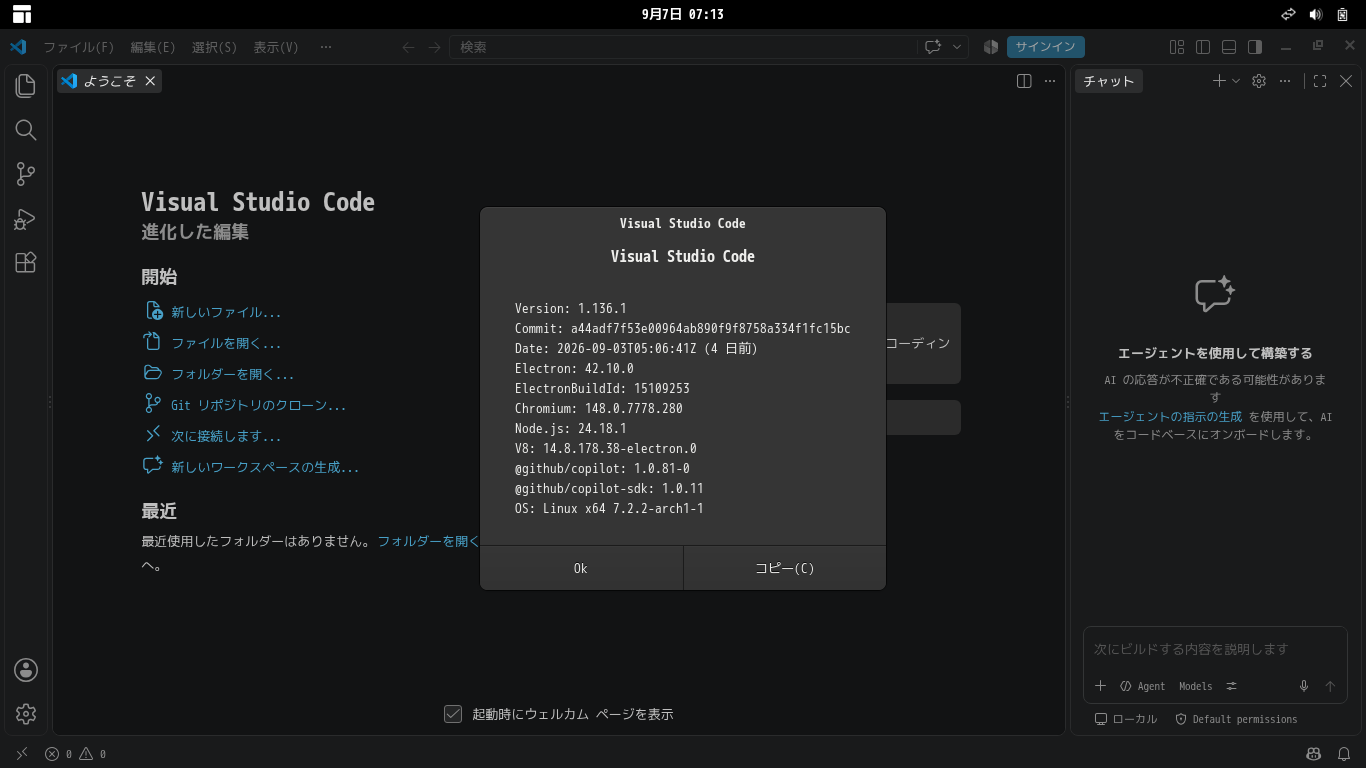Select the ようこそ tab
Image resolution: width=1366 pixels, height=768 pixels.
(x=108, y=81)
